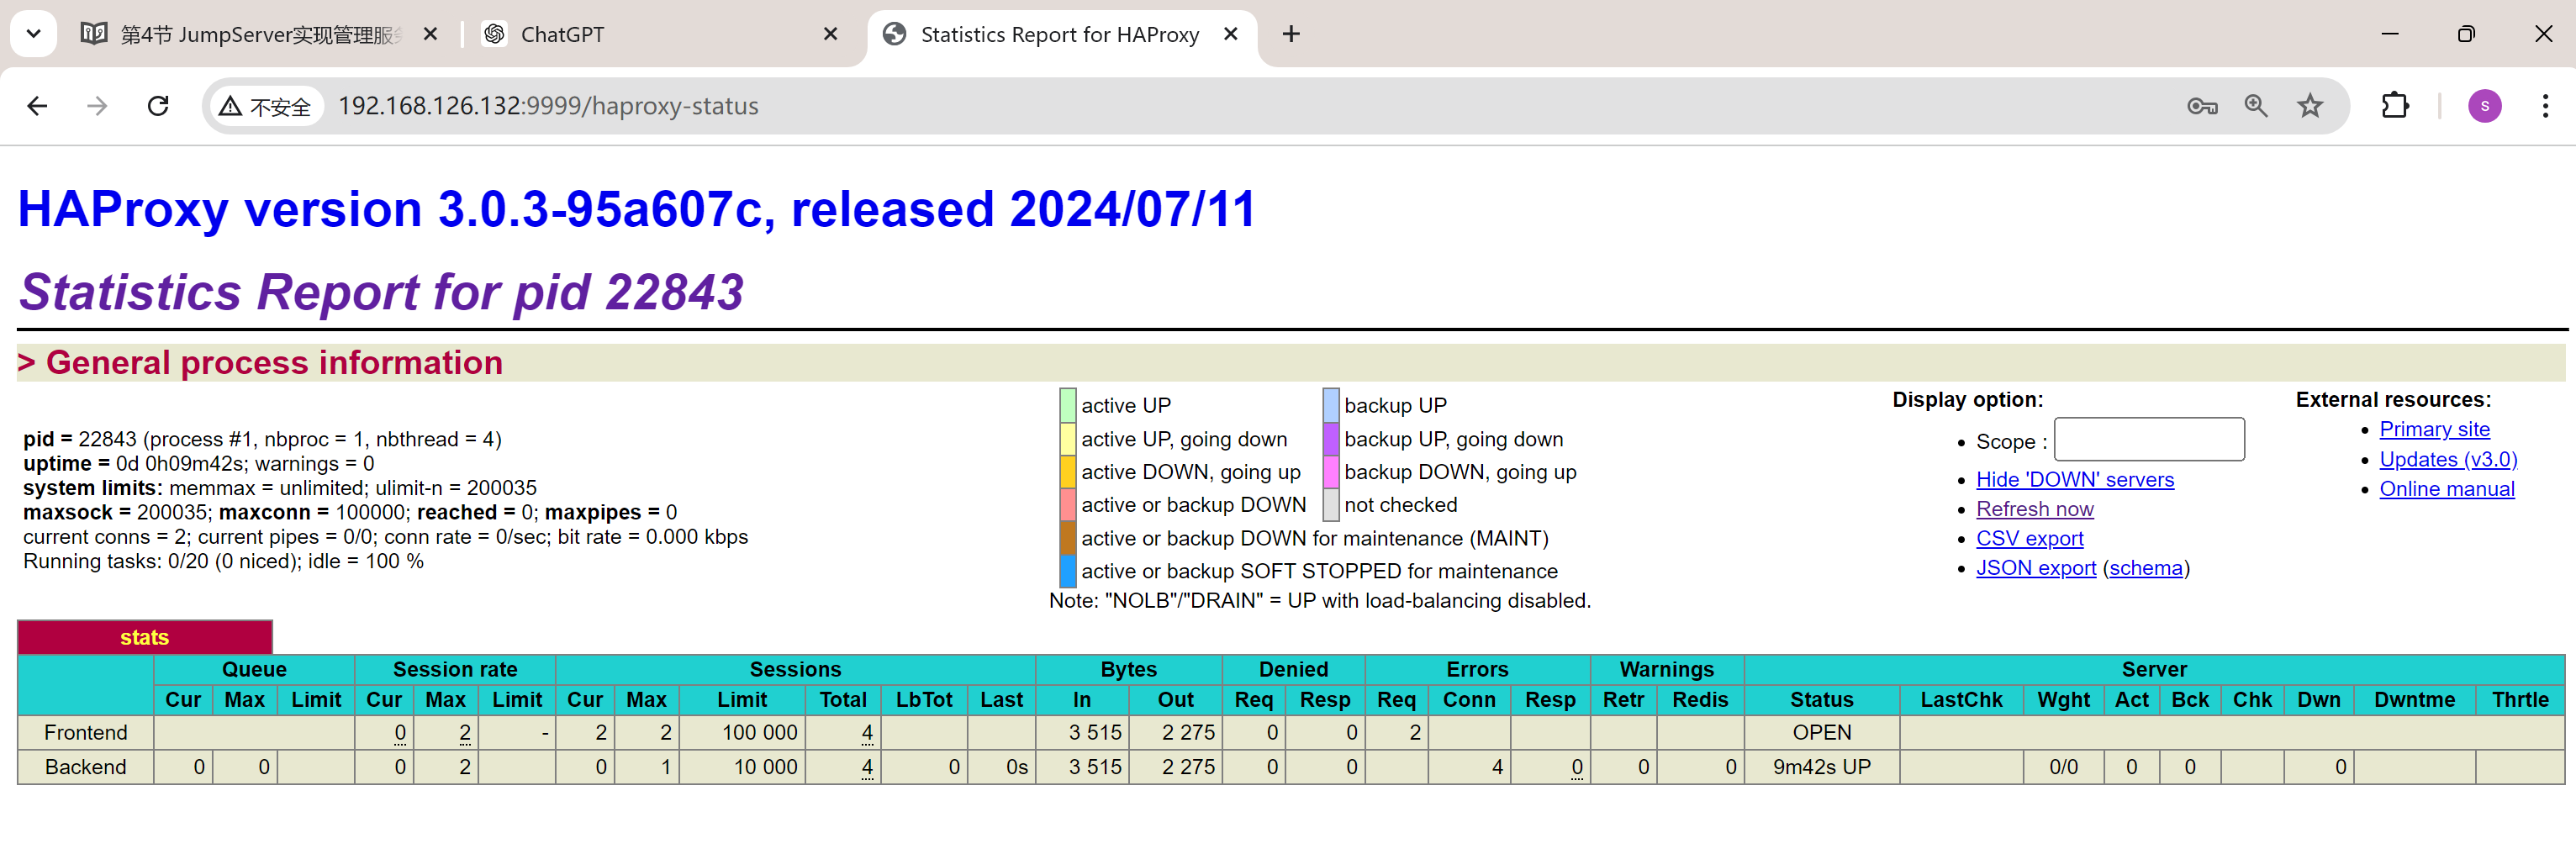Click the browser back arrow

pyautogui.click(x=37, y=106)
